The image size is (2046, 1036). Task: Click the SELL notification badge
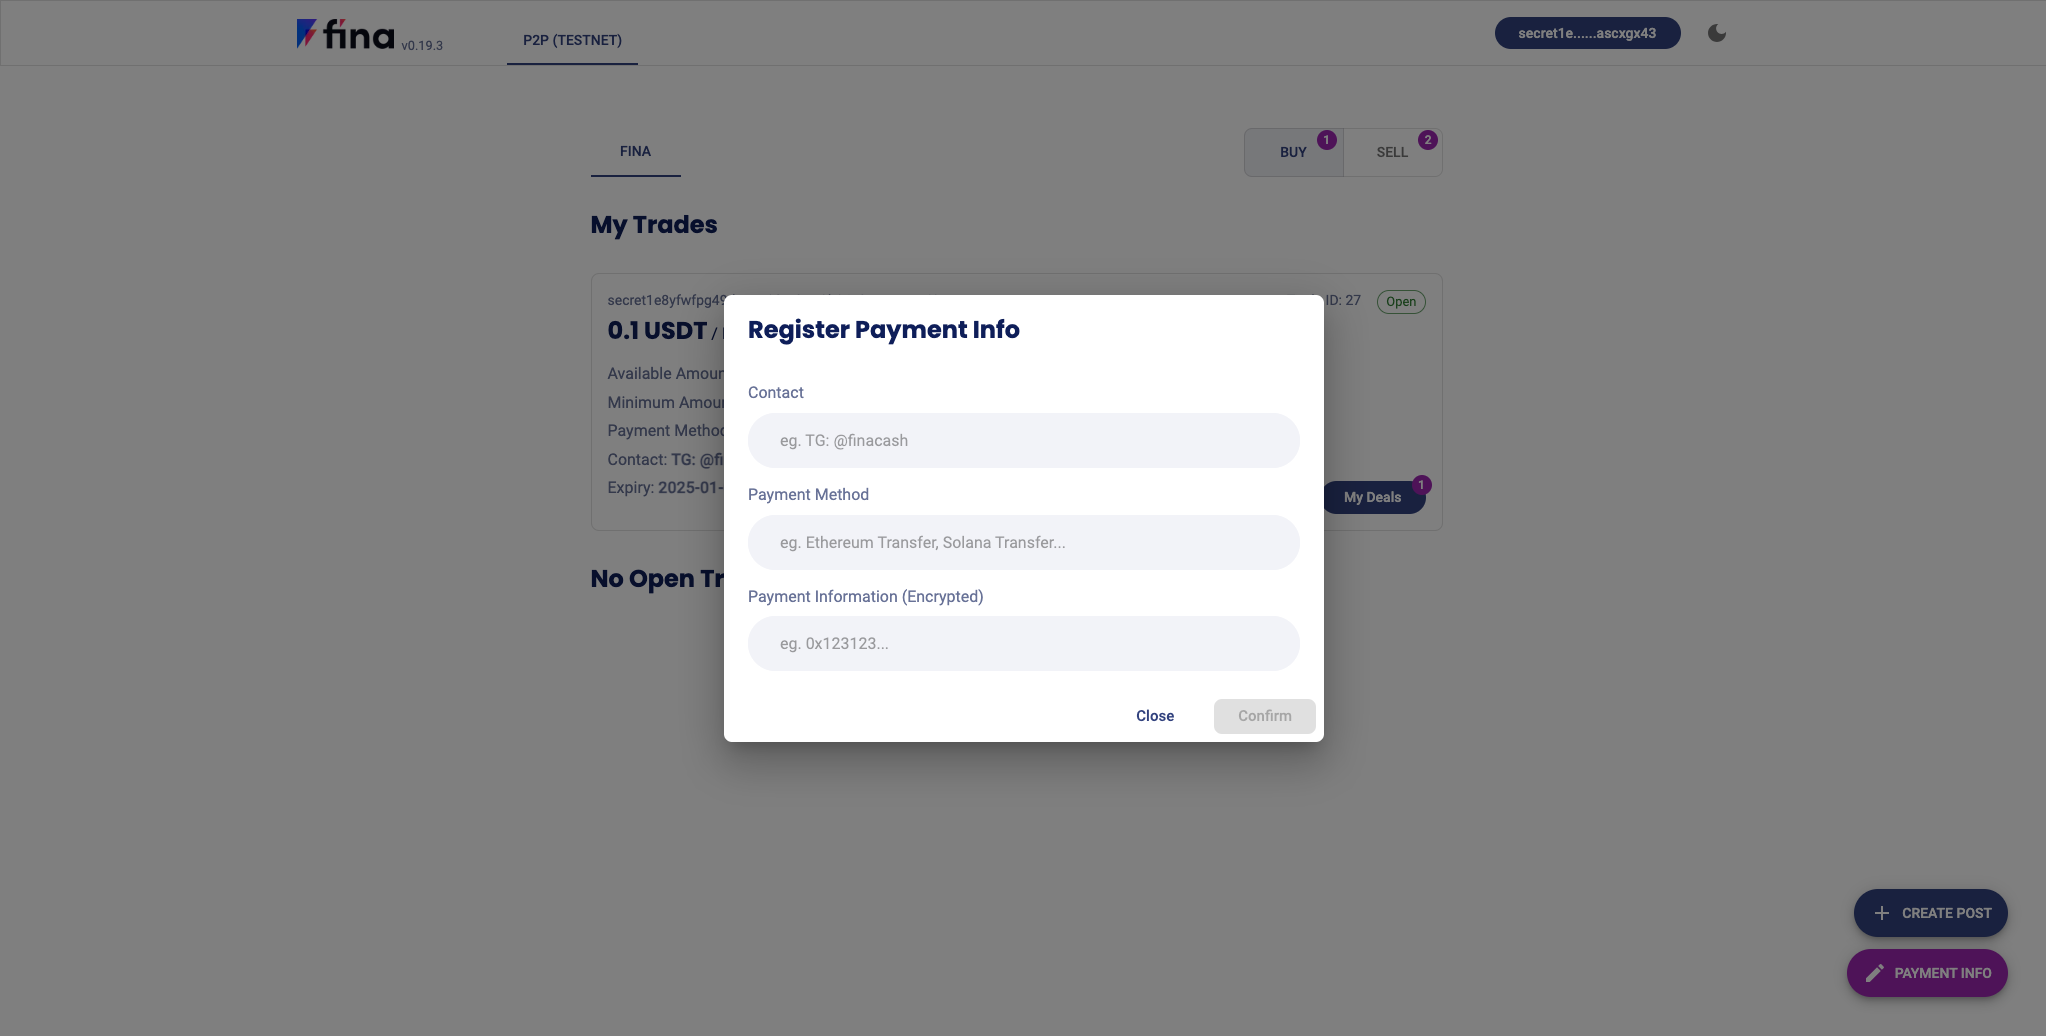(1428, 140)
